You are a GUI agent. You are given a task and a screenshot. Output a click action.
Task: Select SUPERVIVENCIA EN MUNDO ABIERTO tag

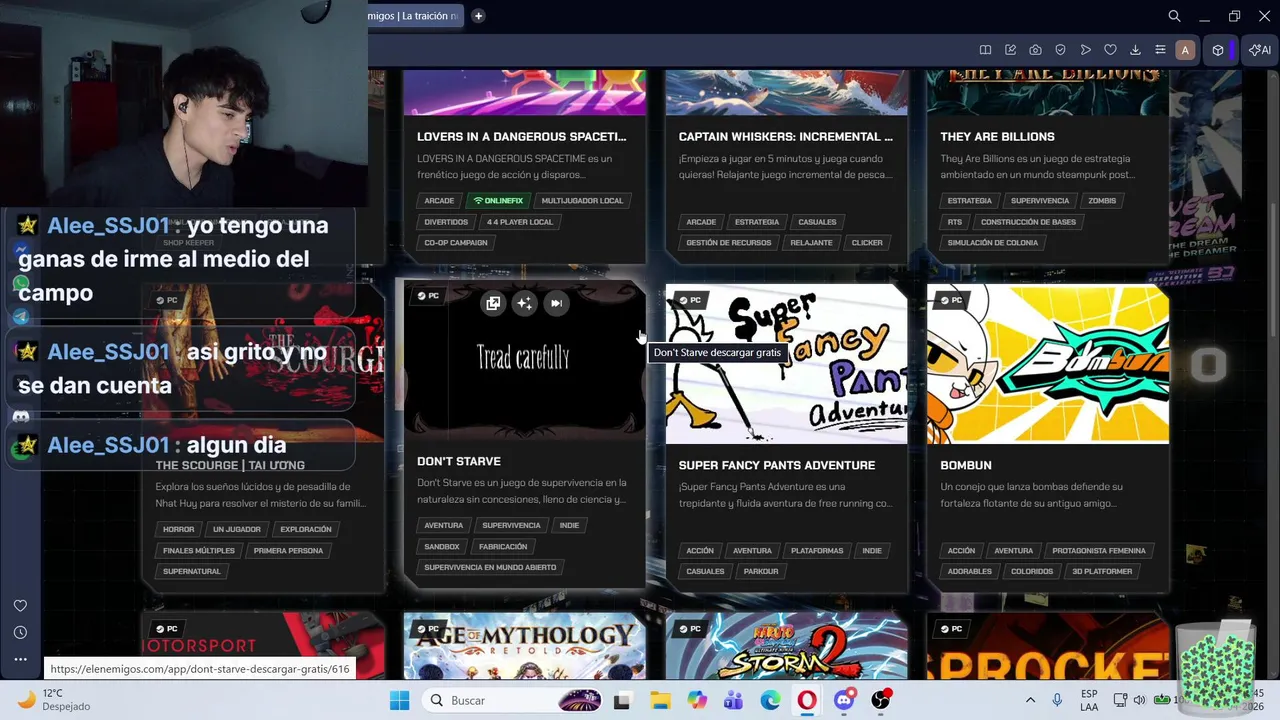(x=490, y=567)
